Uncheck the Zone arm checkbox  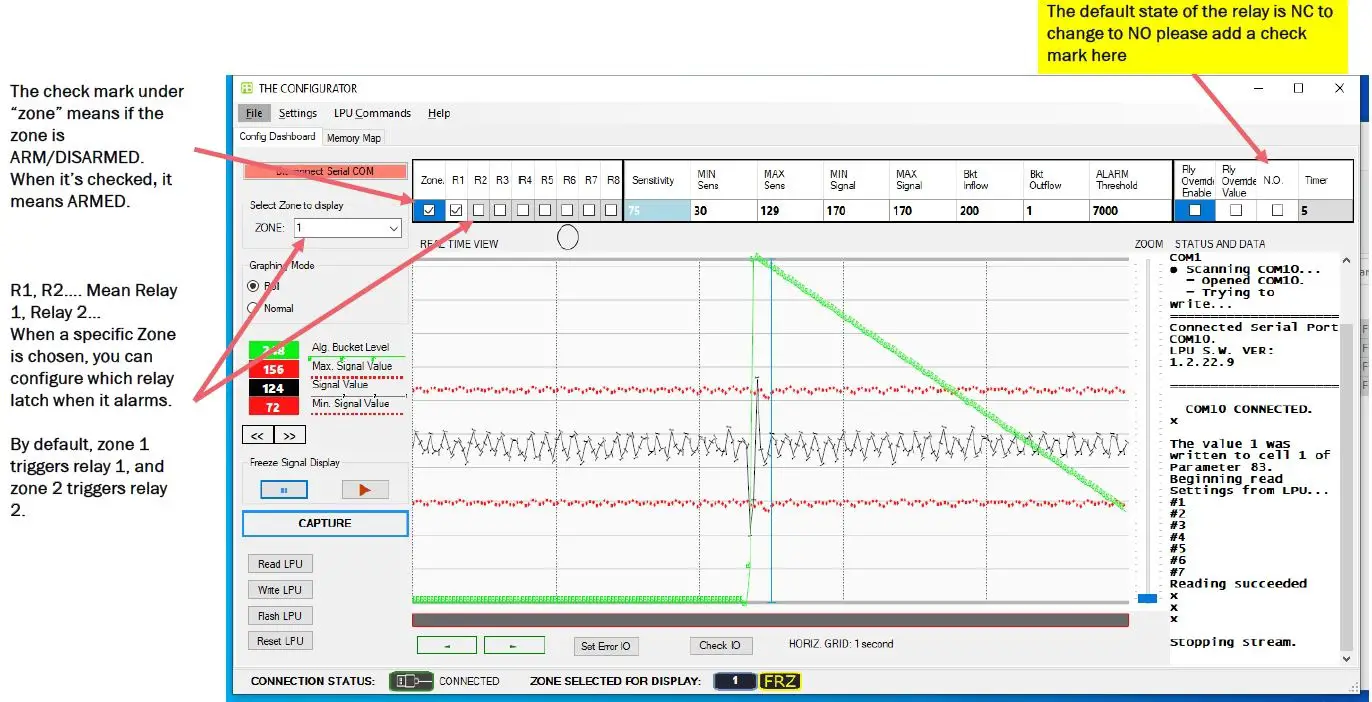coord(428,210)
